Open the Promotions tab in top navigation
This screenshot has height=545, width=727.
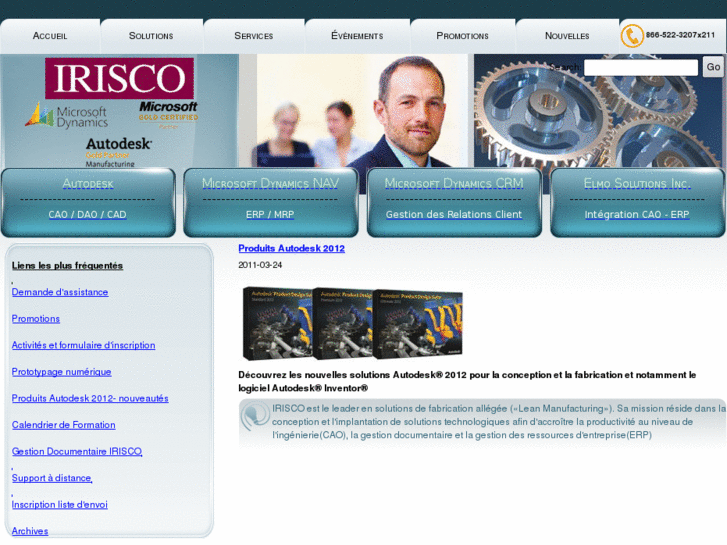(x=462, y=36)
